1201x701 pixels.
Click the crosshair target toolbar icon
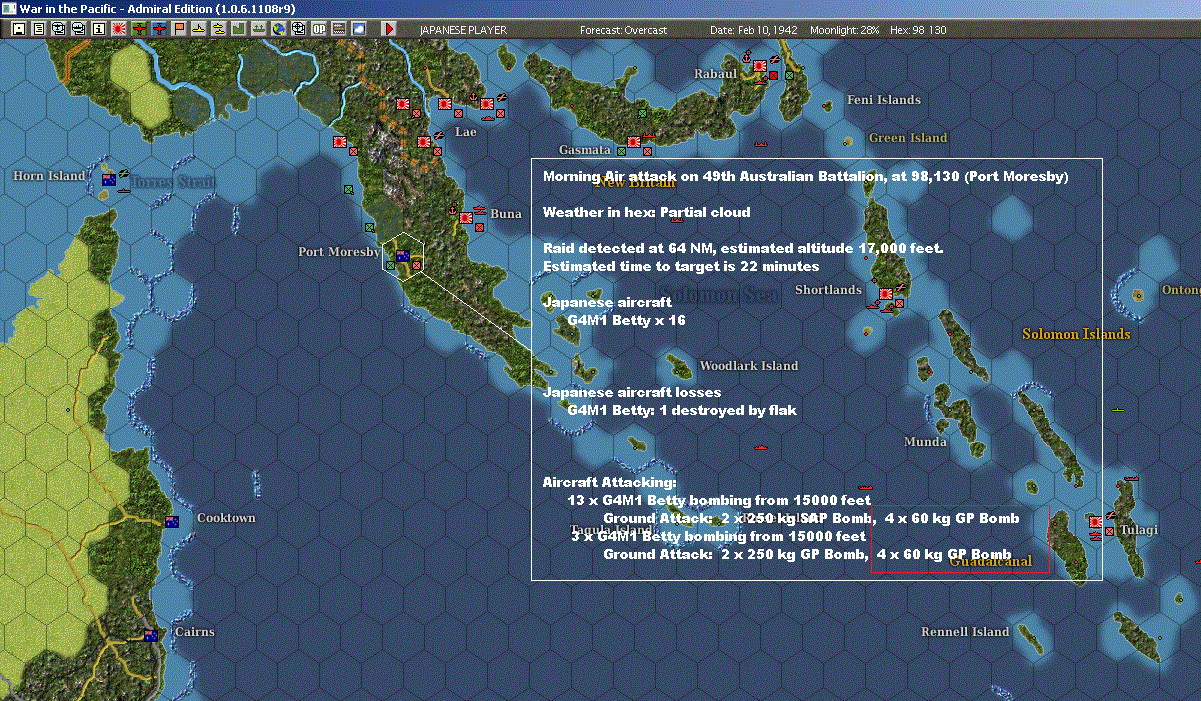click(298, 29)
